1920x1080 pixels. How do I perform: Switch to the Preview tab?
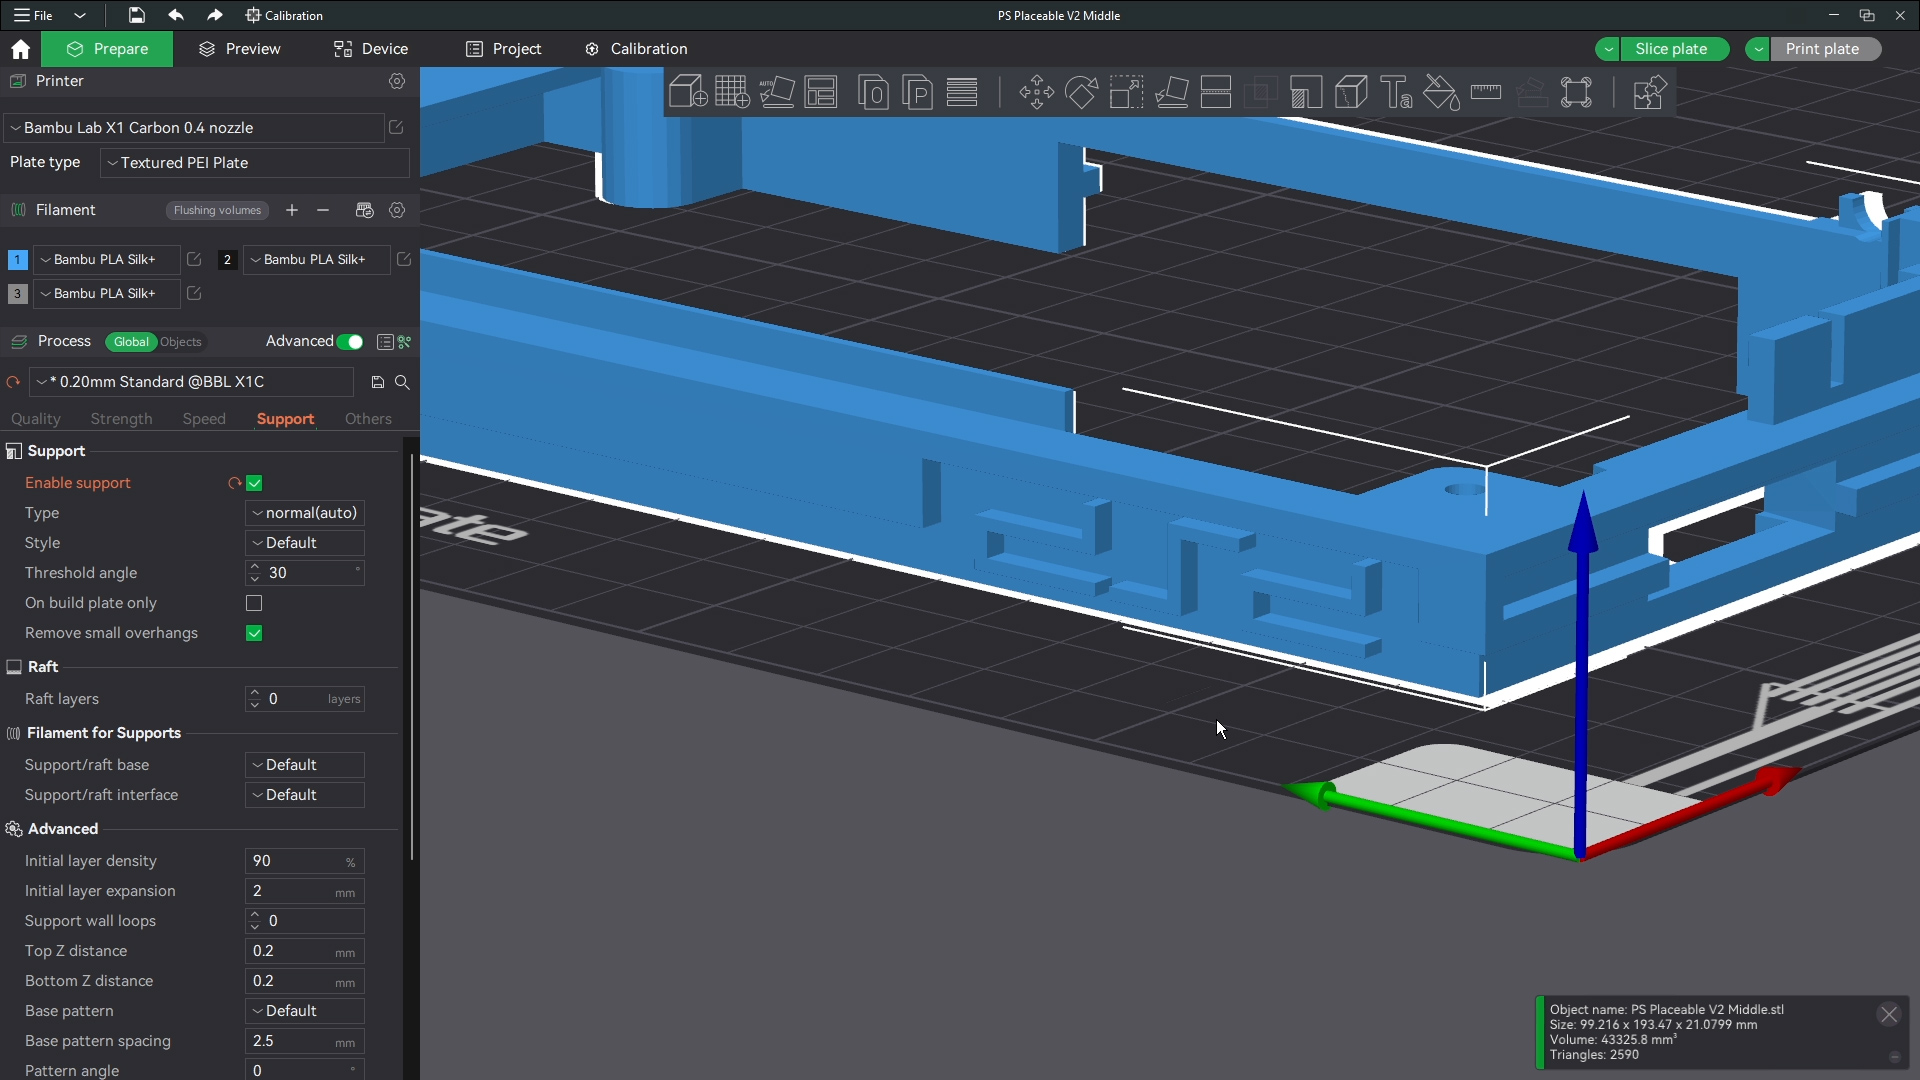click(x=240, y=49)
